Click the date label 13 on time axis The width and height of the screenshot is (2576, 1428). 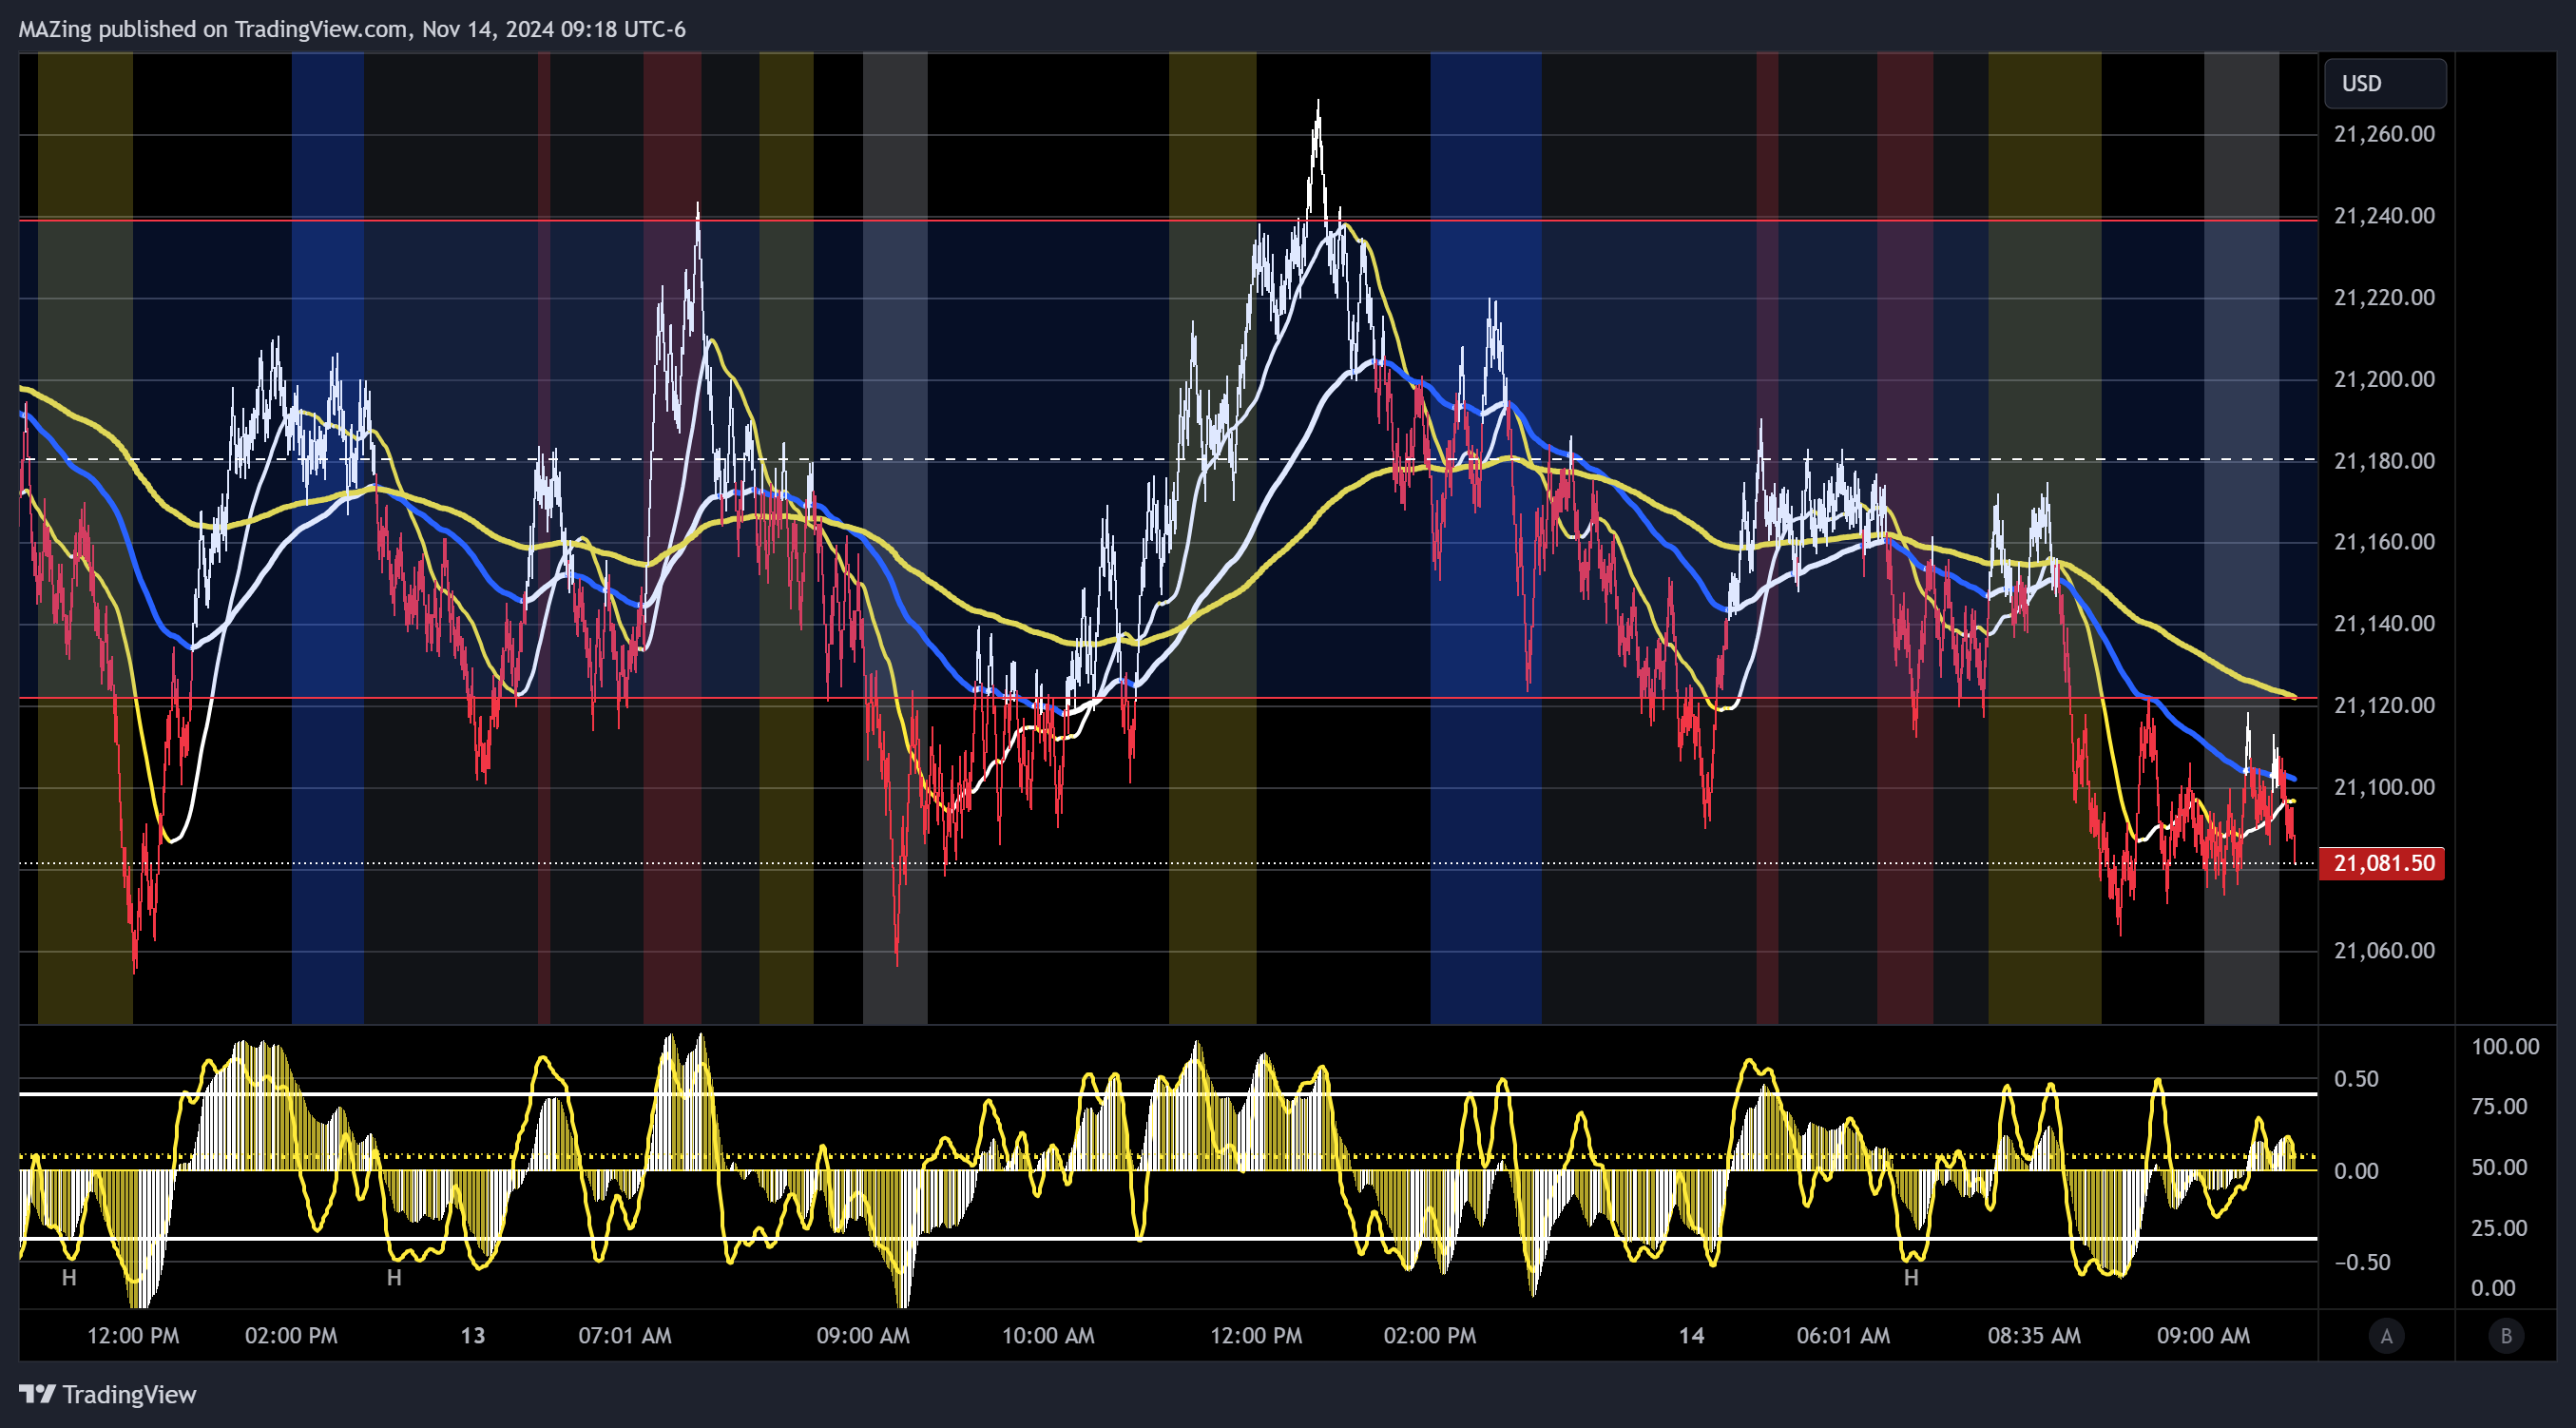pyautogui.click(x=473, y=1336)
